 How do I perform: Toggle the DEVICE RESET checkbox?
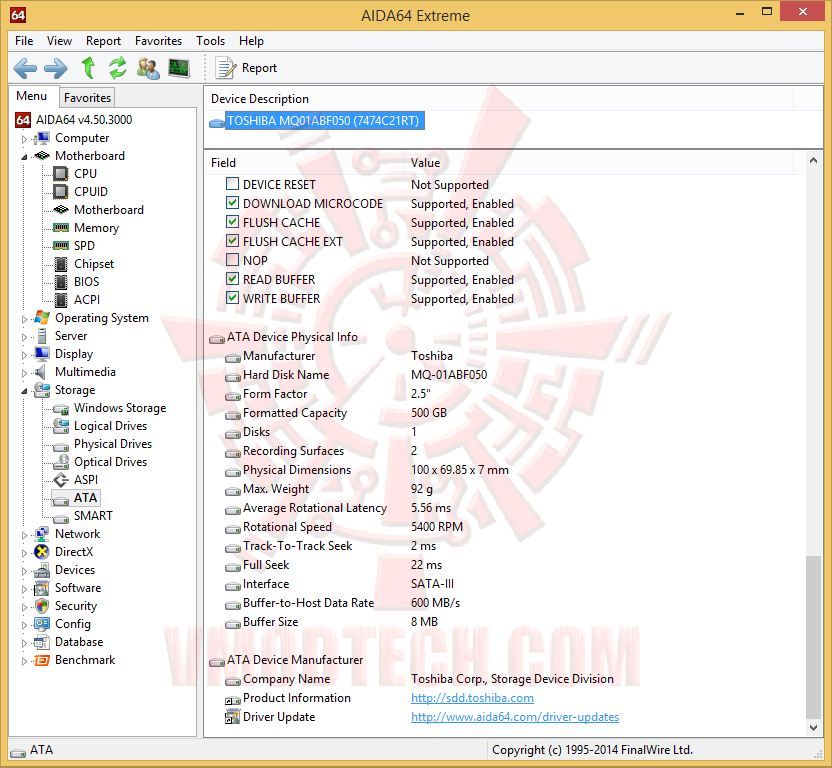point(232,184)
